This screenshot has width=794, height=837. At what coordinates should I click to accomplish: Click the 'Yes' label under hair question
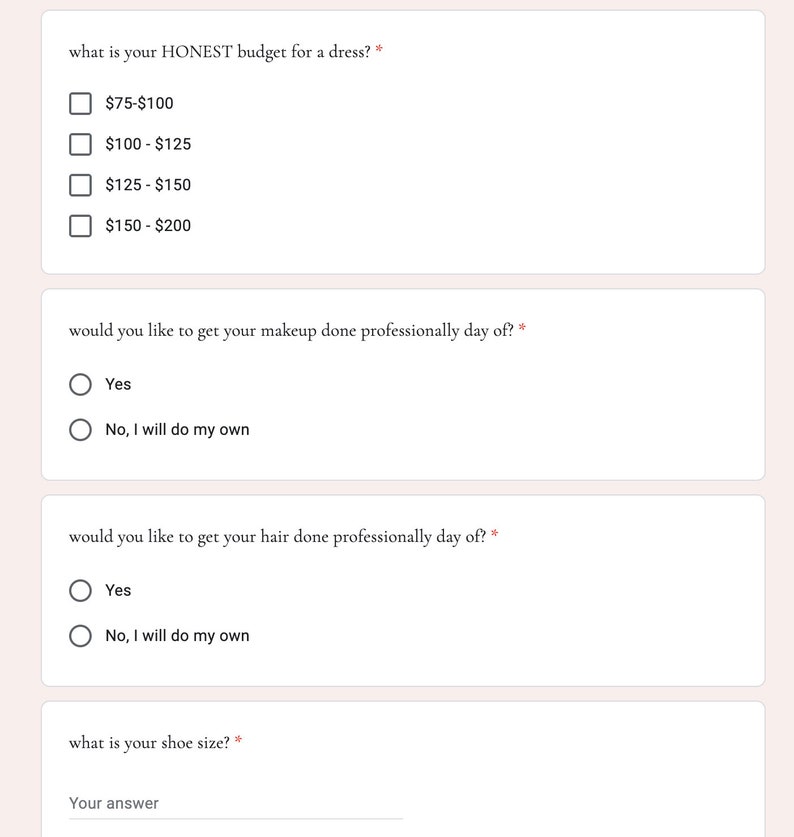[x=118, y=590]
